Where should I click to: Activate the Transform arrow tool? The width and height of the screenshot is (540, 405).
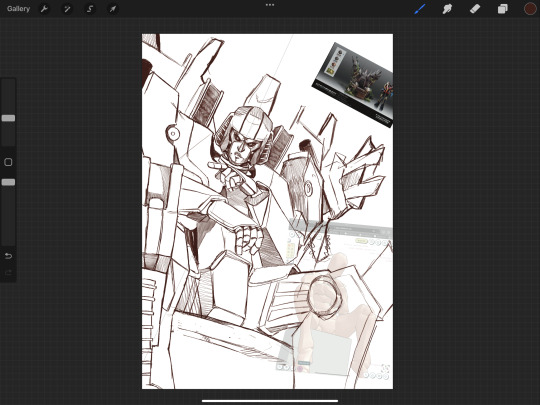[x=113, y=9]
